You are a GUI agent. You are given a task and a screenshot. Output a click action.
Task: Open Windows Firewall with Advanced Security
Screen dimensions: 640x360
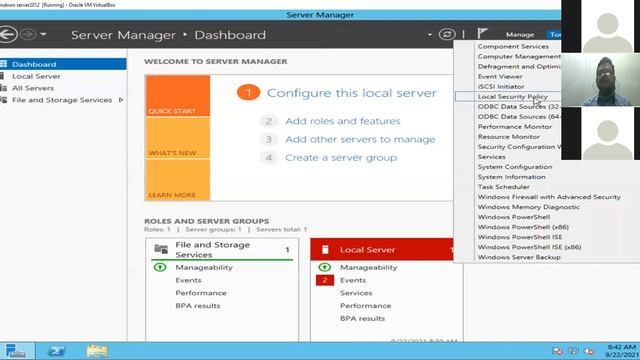549,197
